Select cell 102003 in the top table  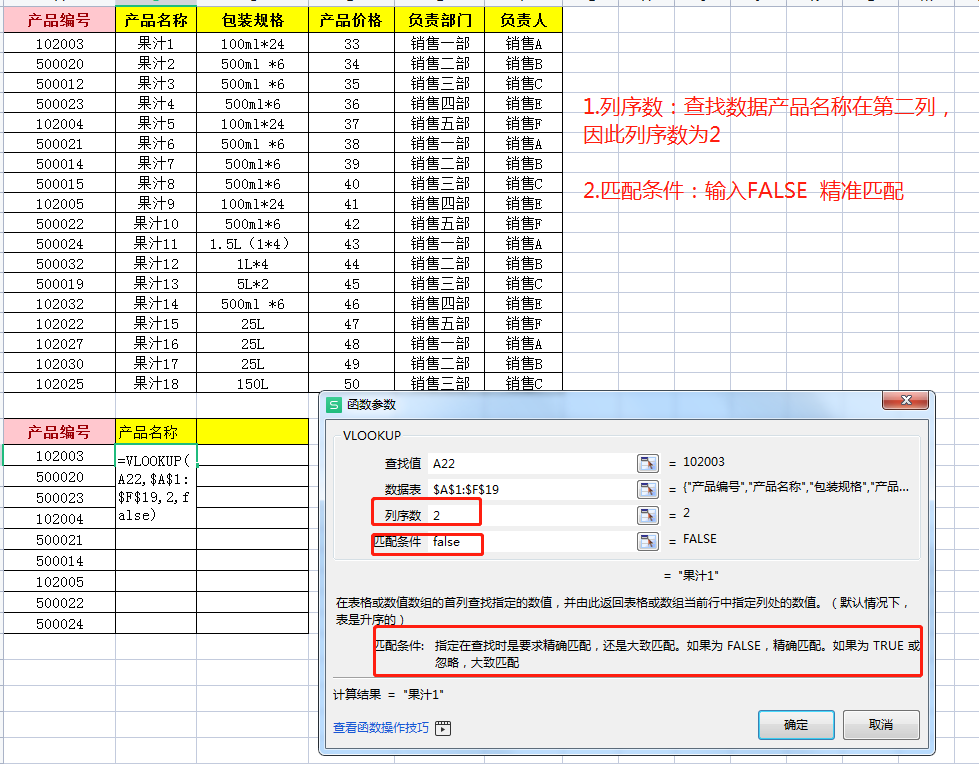tap(59, 43)
